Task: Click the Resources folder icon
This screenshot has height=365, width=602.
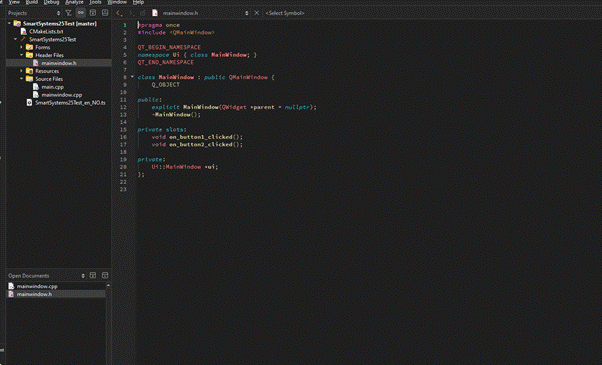Action: pyautogui.click(x=29, y=71)
